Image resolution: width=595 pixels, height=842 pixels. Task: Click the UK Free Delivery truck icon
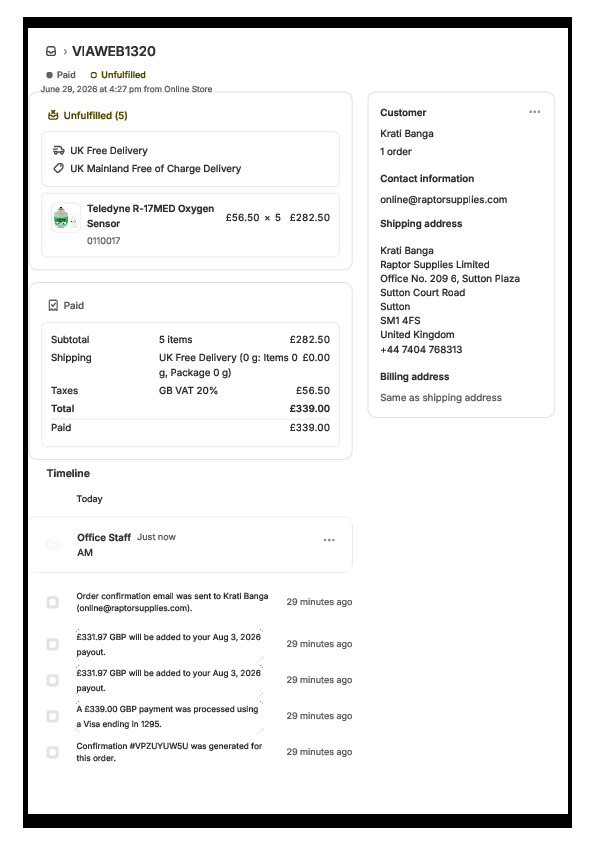pyautogui.click(x=59, y=150)
